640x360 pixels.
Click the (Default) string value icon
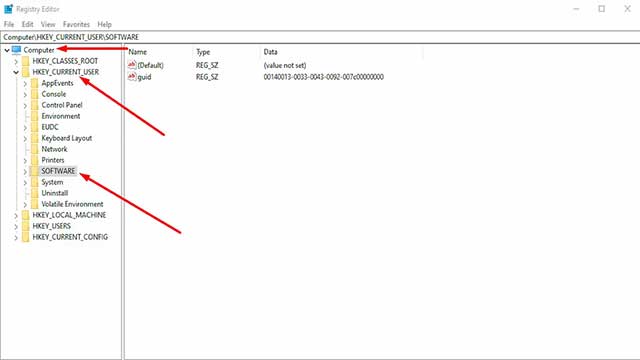[x=132, y=65]
